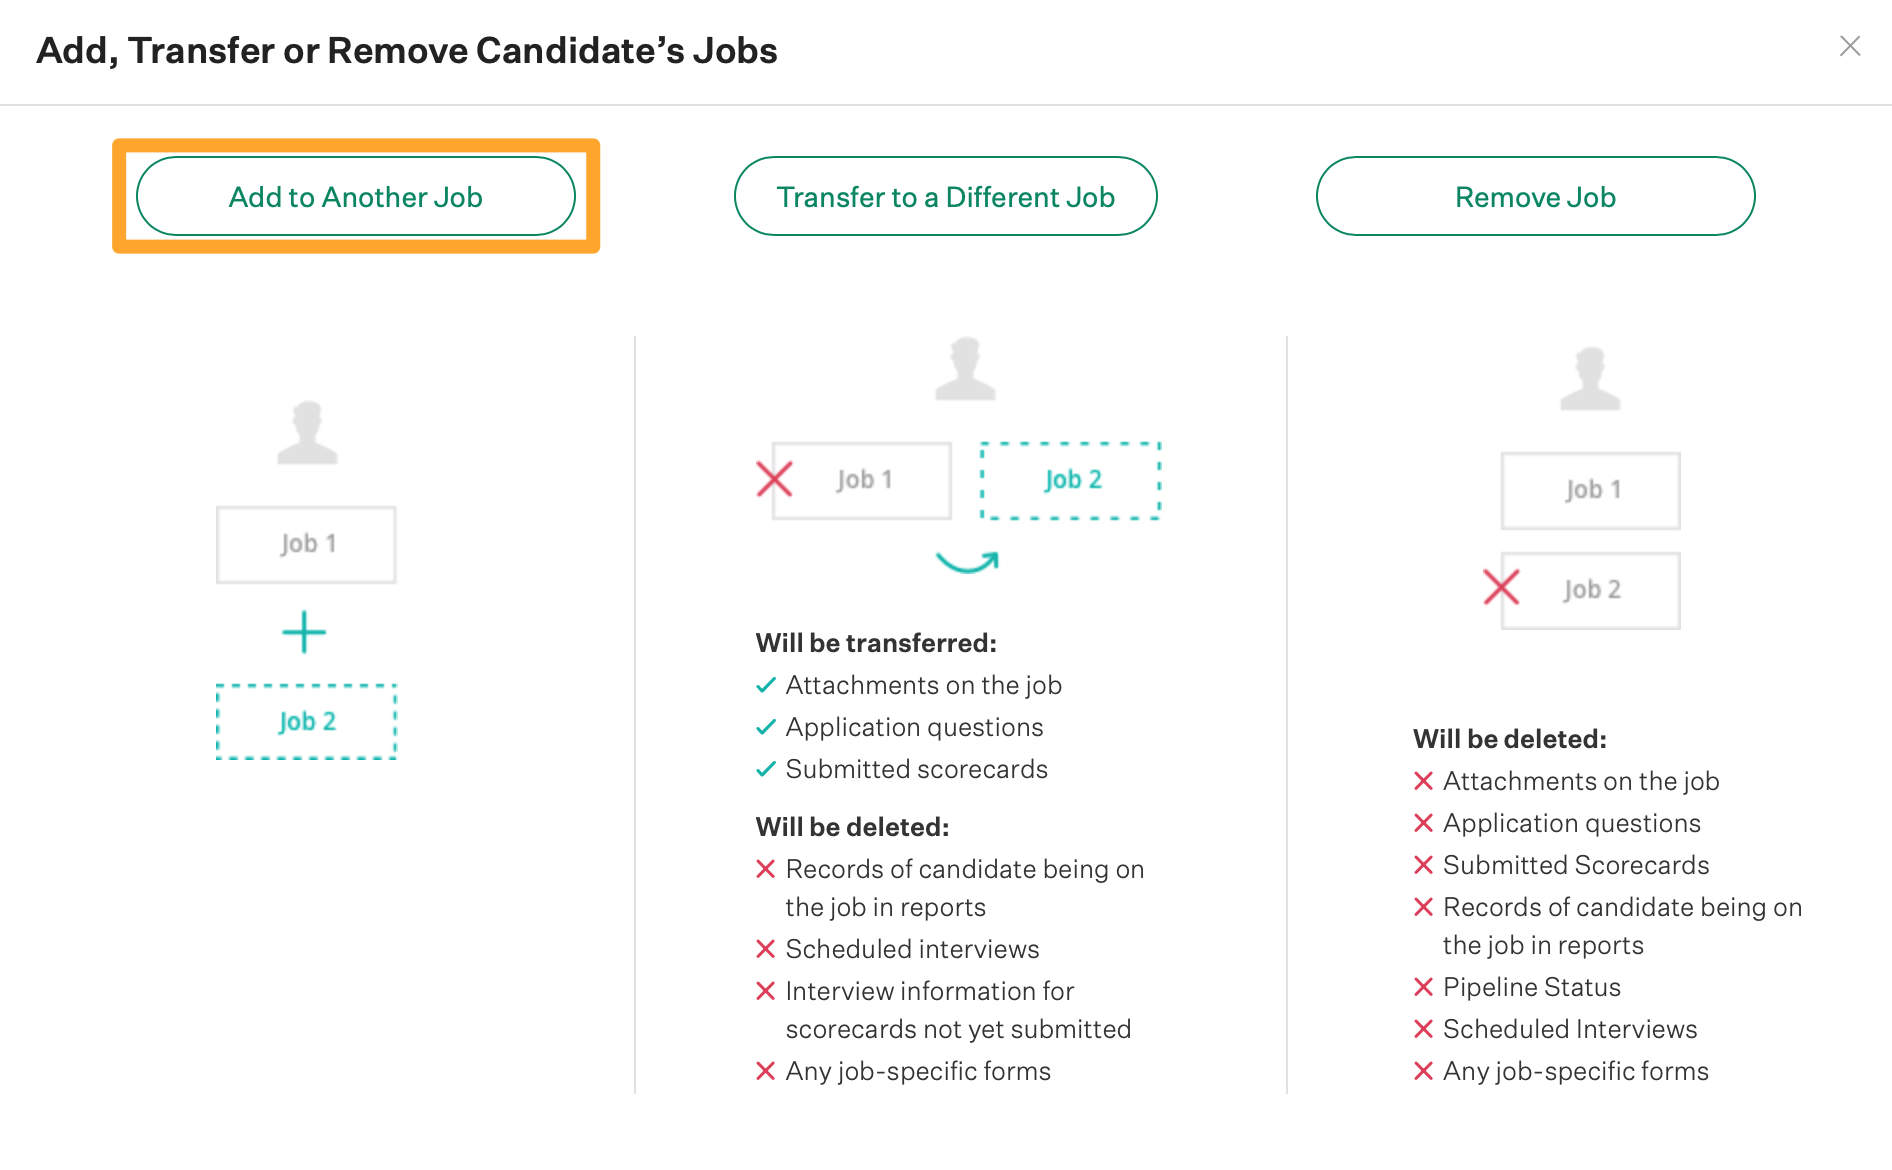Click the red X beside Job 2 under Remove Job

1501,587
